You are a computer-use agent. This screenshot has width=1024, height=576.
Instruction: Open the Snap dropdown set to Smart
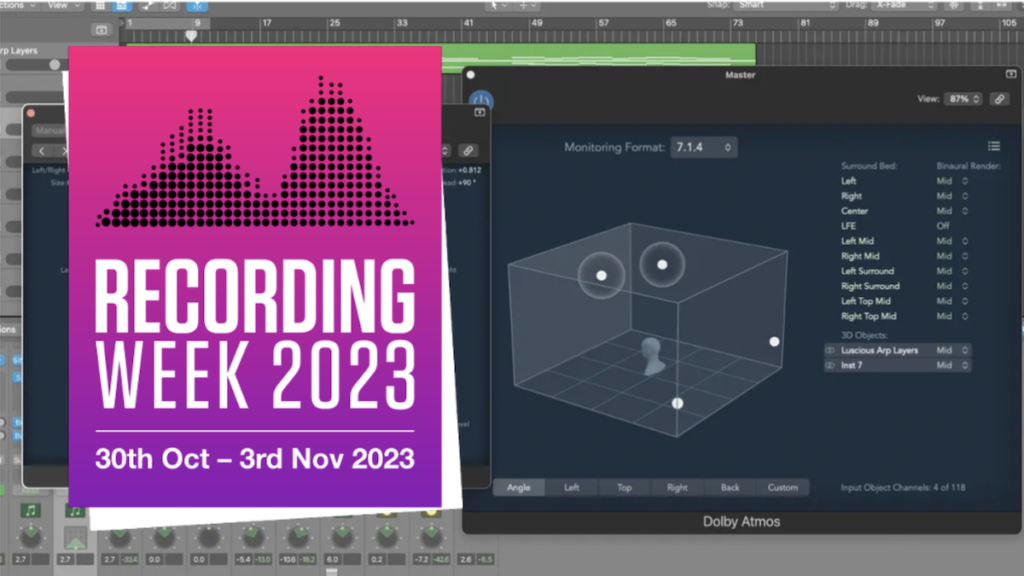pyautogui.click(x=786, y=5)
